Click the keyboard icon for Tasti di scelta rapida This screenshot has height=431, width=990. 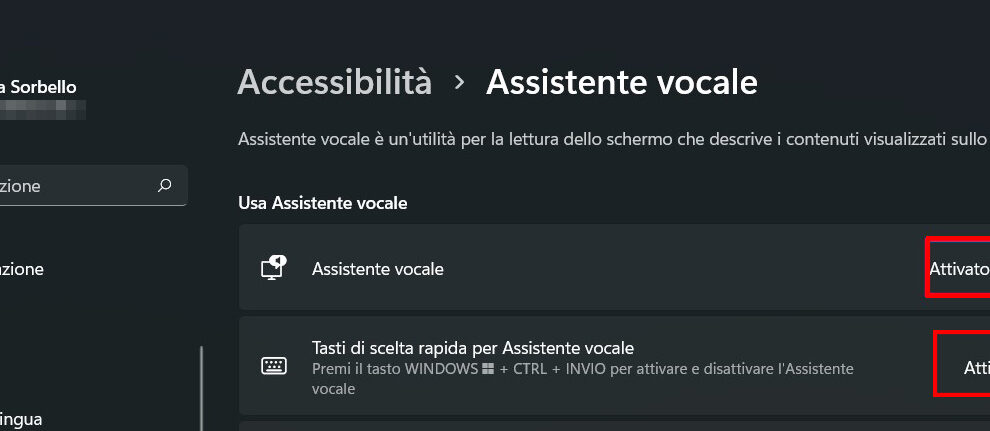[x=273, y=366]
